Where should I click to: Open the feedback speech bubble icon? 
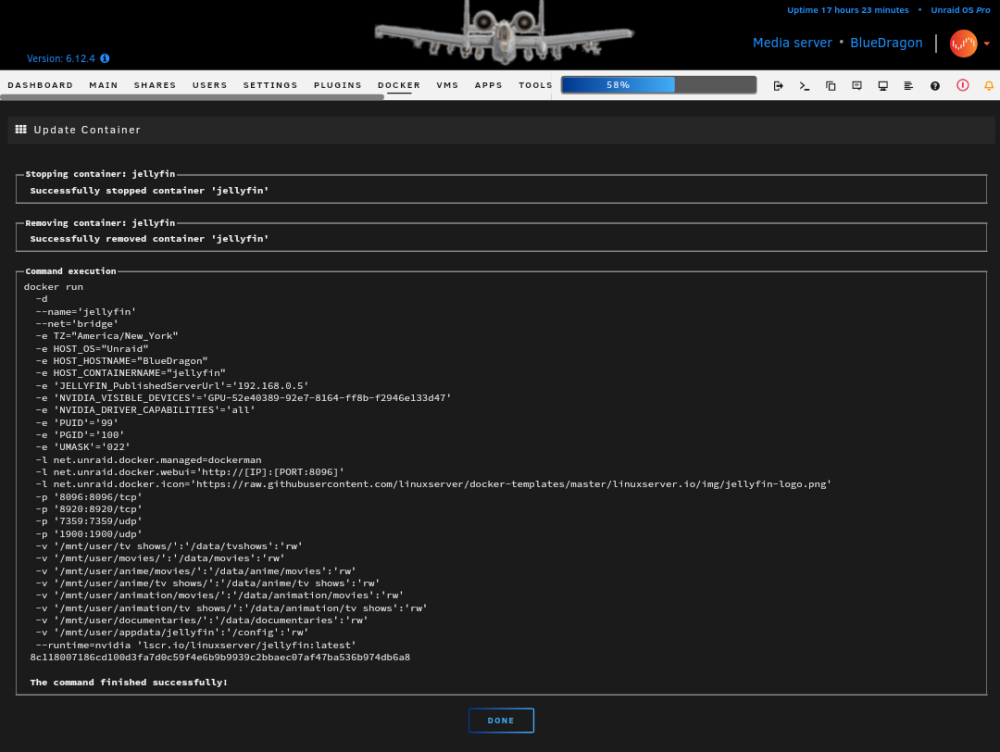[857, 85]
